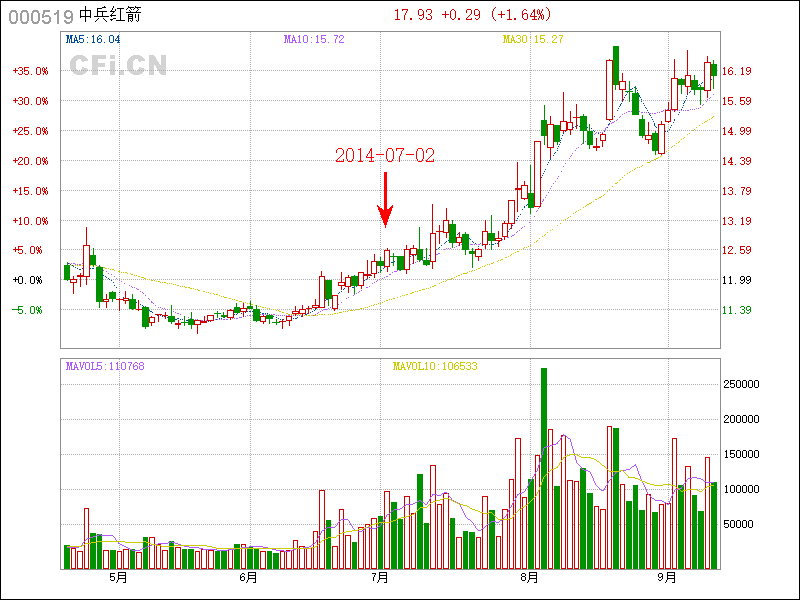This screenshot has width=800, height=600.
Task: Click the +10.0% axis label
Action: click(x=31, y=221)
